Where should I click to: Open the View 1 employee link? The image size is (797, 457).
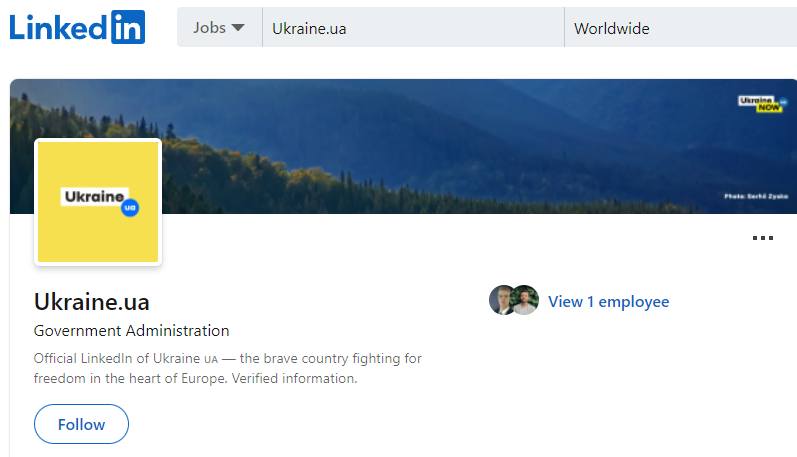click(608, 302)
